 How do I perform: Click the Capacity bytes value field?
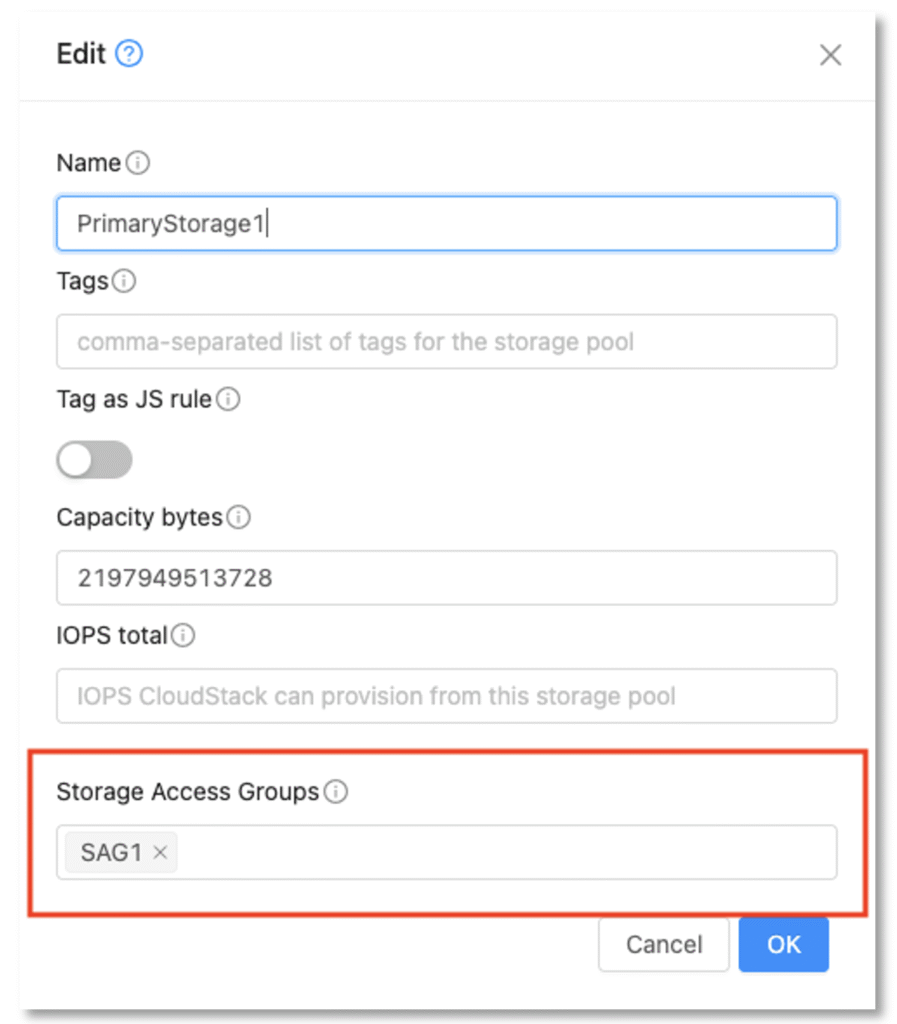click(446, 578)
